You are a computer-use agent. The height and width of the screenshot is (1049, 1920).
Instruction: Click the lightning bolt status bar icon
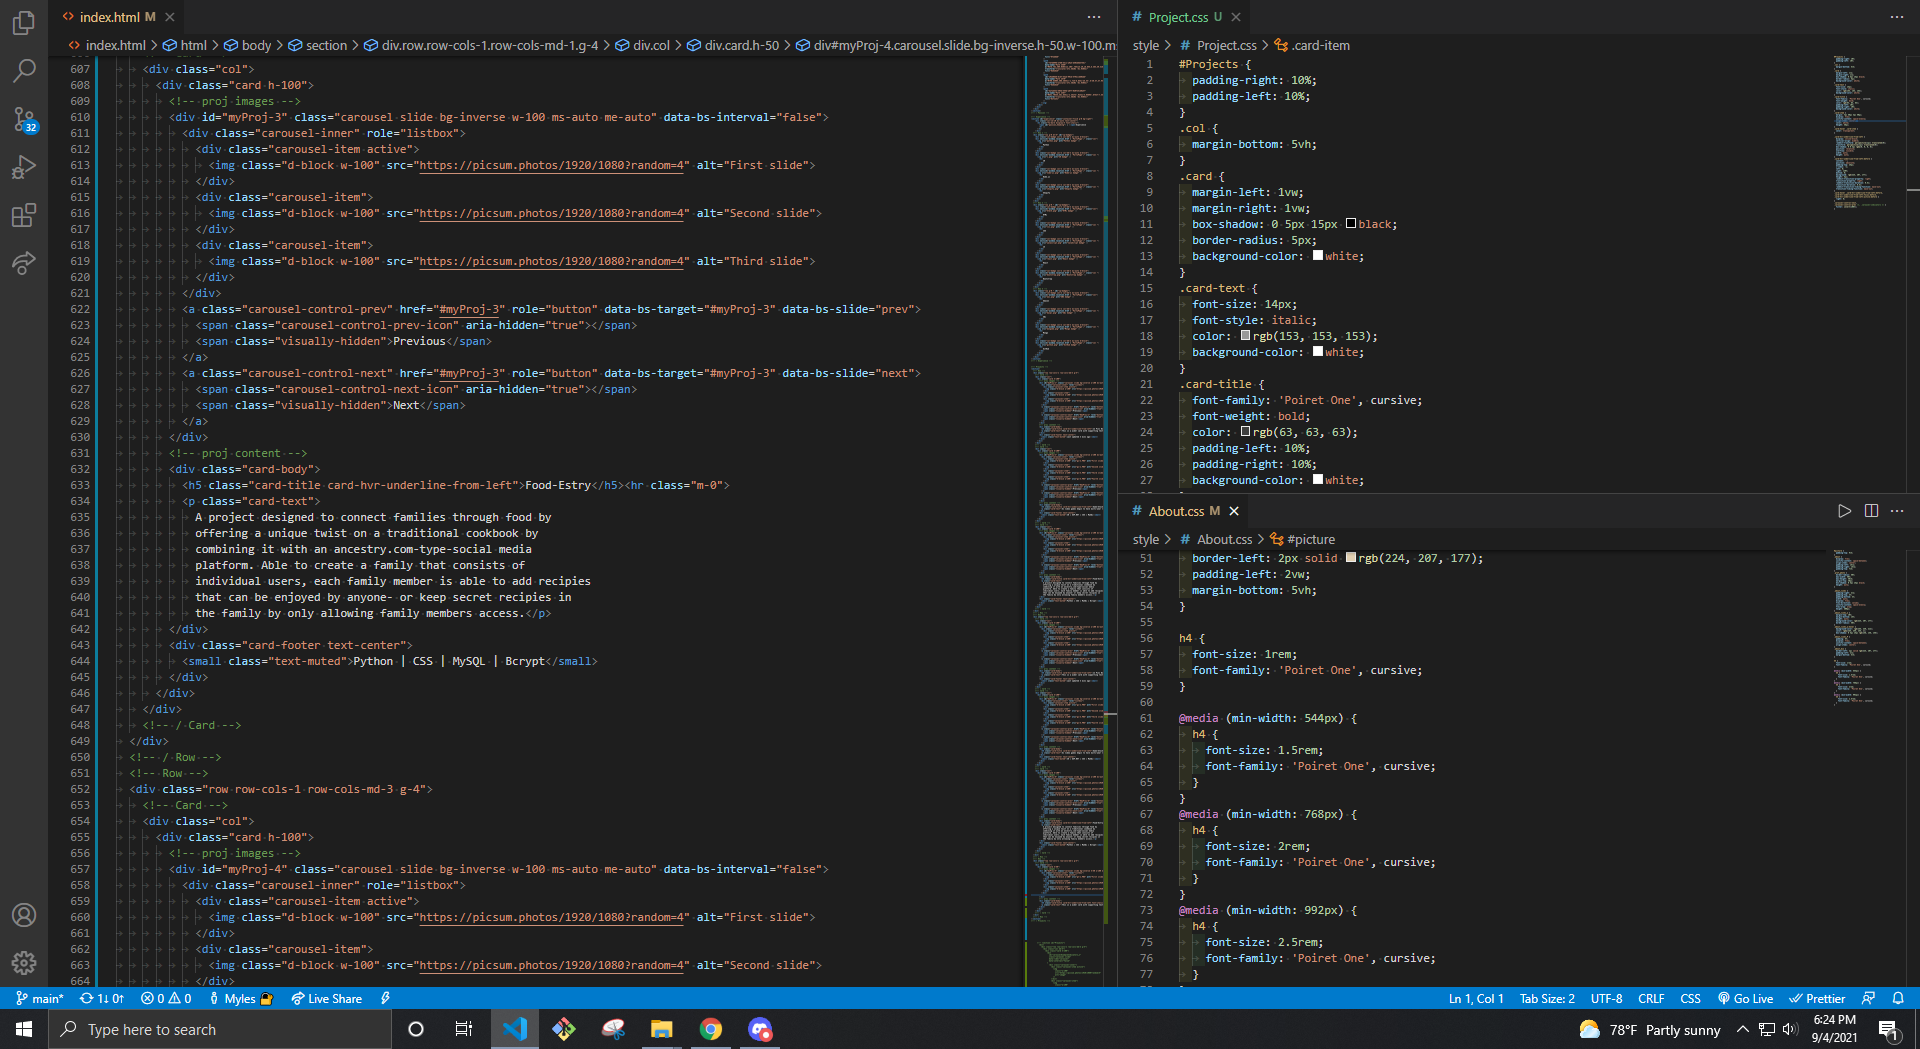coord(386,998)
